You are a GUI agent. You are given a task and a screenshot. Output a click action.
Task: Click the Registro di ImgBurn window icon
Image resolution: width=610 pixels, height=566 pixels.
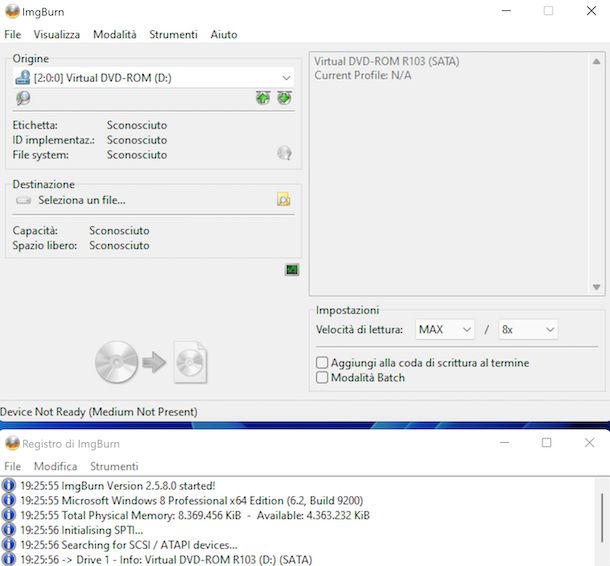(x=12, y=443)
